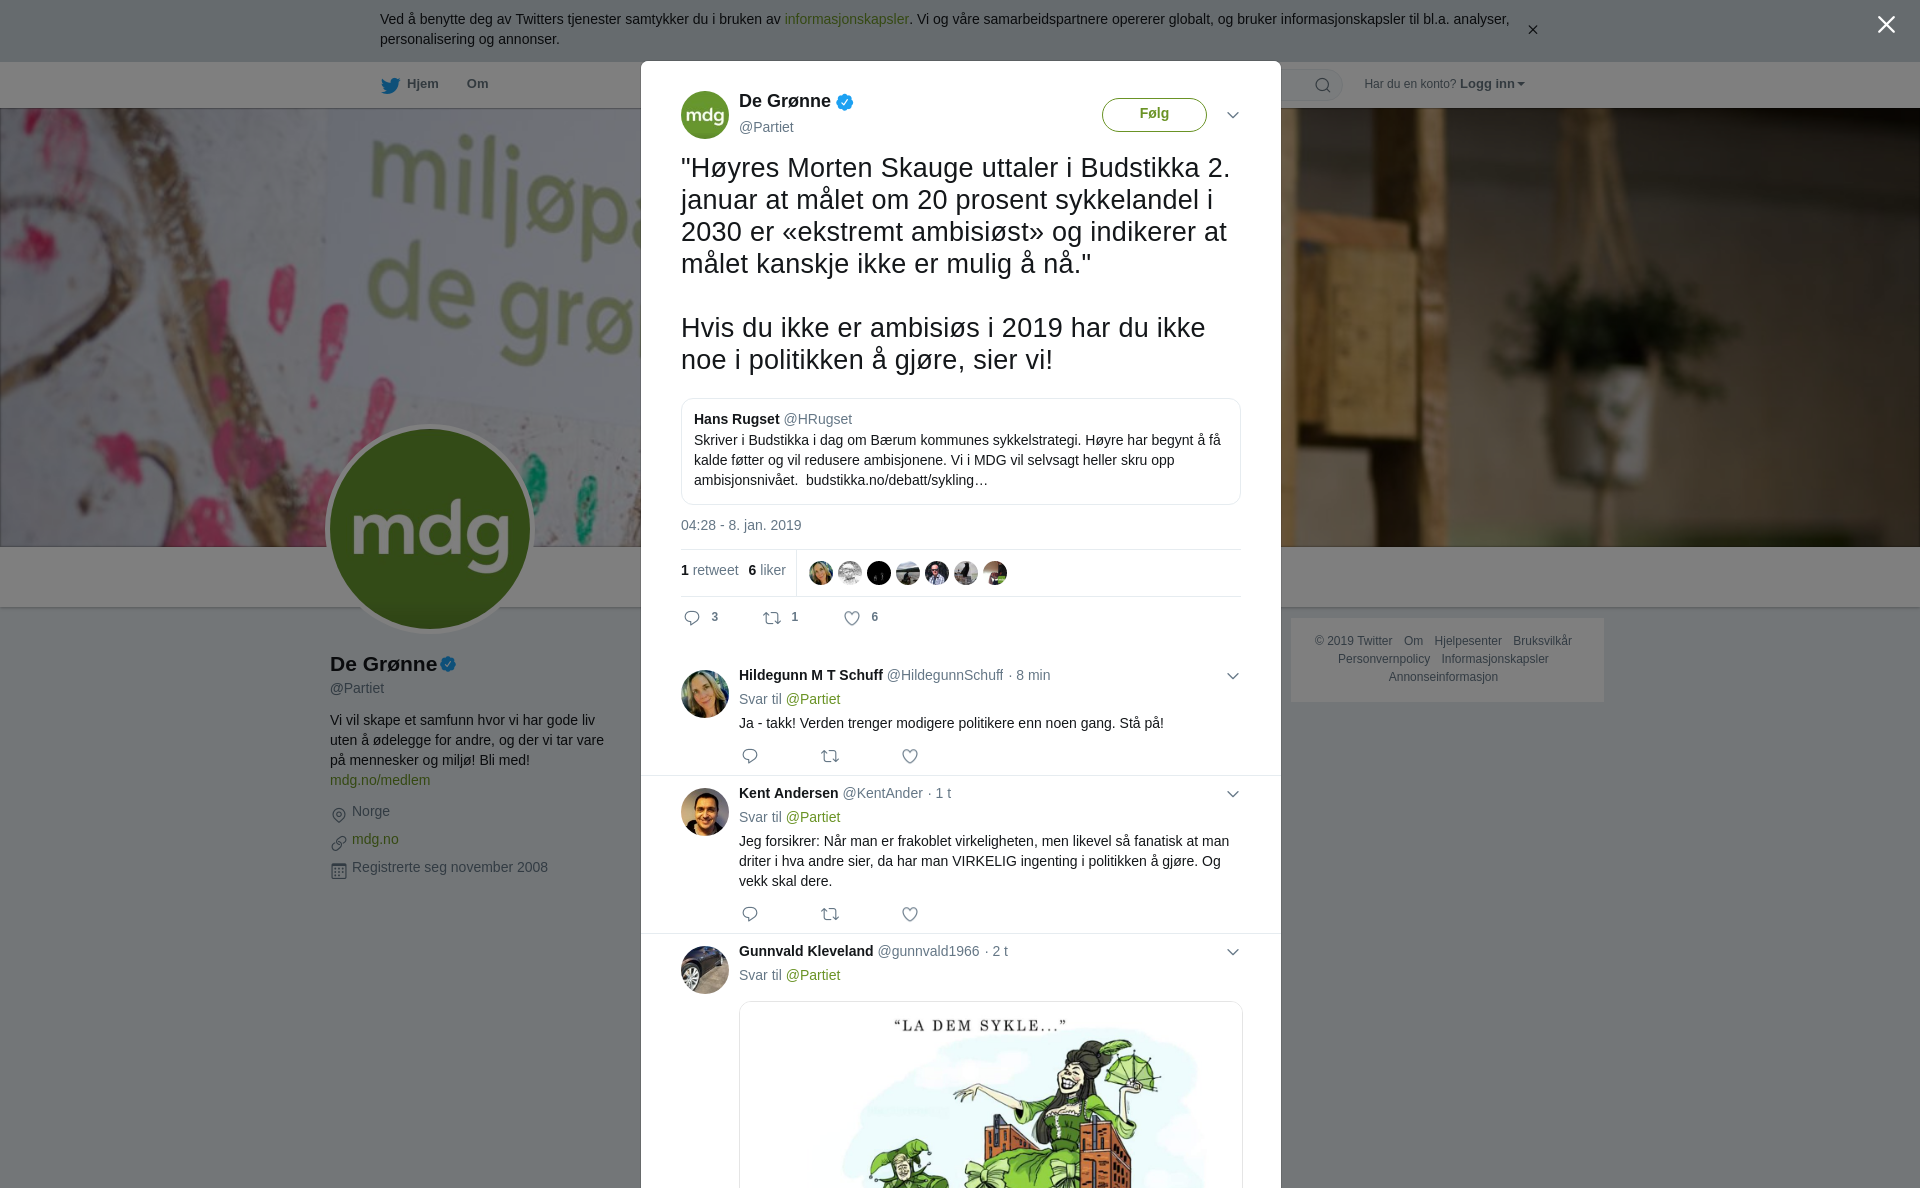Like the main tweet heart icon

[852, 618]
